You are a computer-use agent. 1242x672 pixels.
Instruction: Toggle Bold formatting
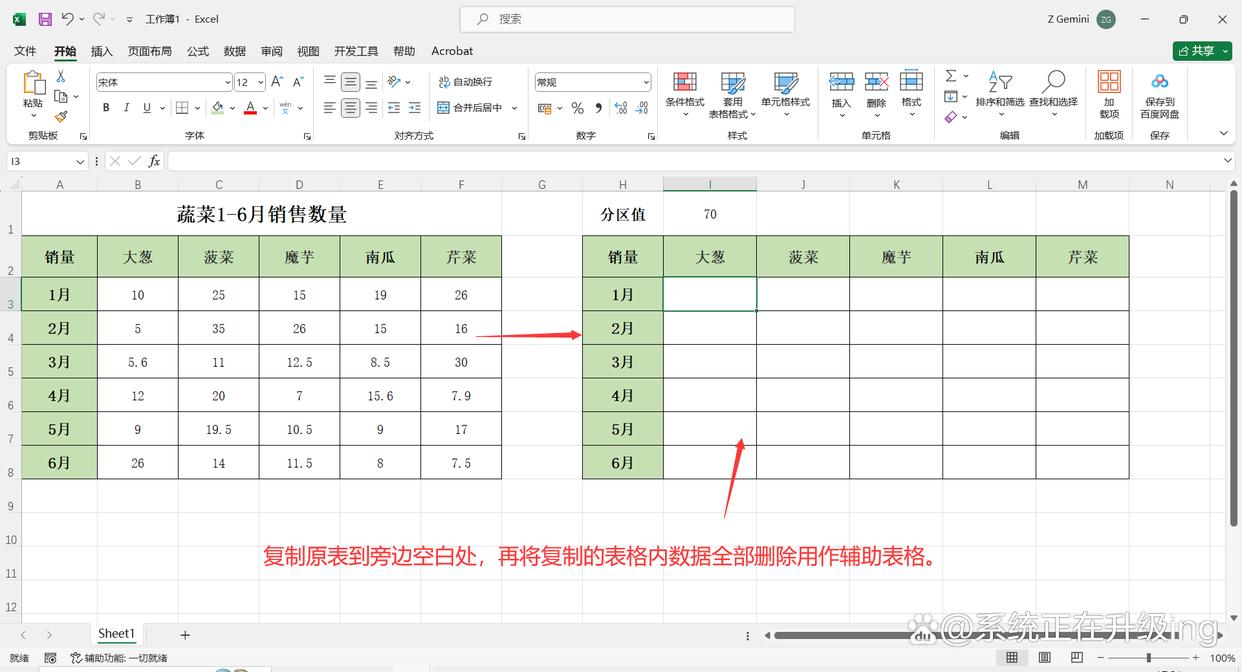[x=105, y=108]
